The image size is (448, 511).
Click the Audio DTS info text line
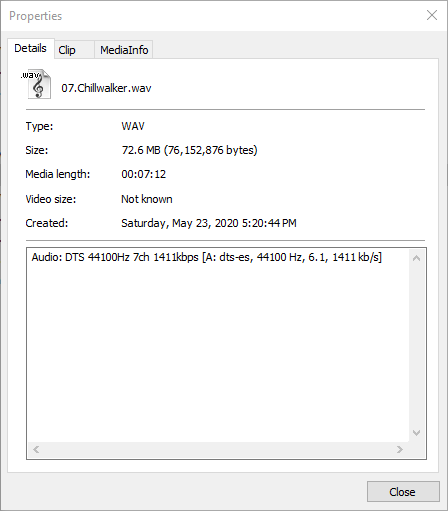tap(207, 257)
